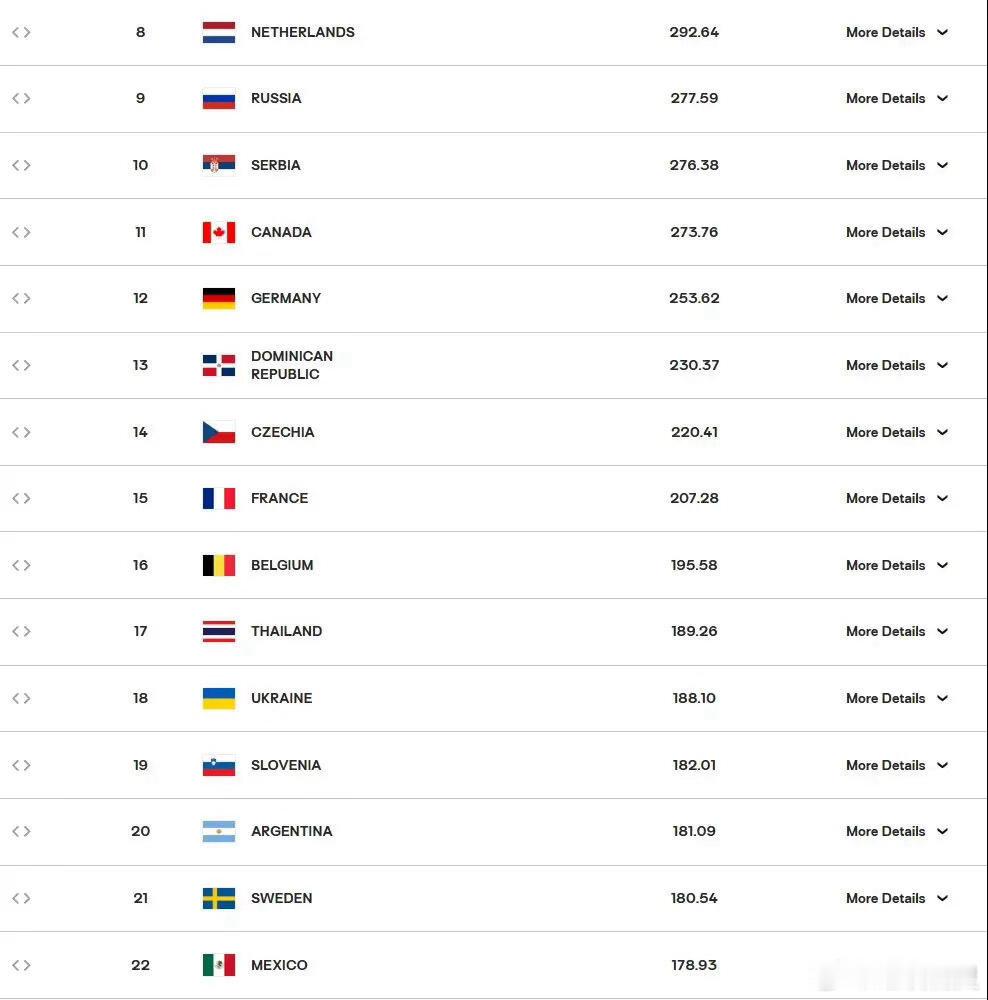988x1000 pixels.
Task: Click the trend arrows icon beside Sweden
Action: [21, 898]
